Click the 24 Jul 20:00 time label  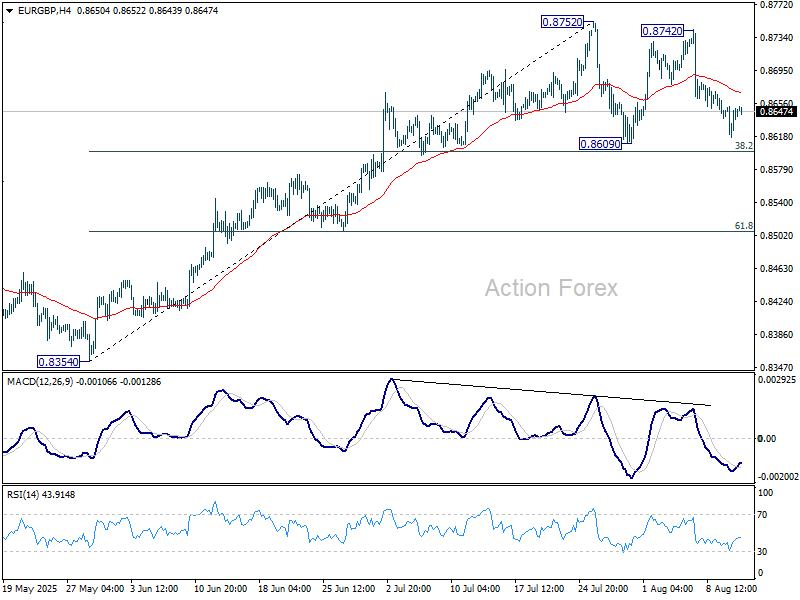click(x=603, y=588)
